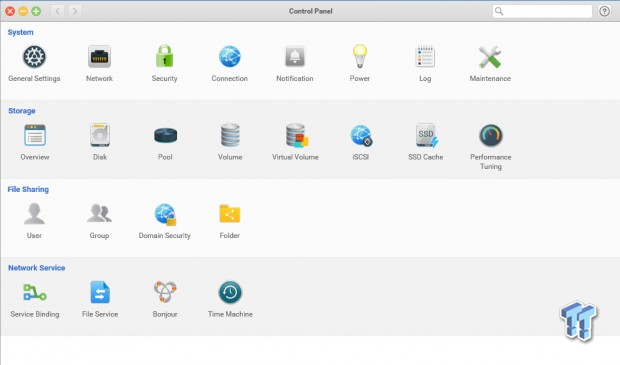The height and width of the screenshot is (365, 620).
Task: Open Performance Tuning gauge icon
Action: coord(491,135)
